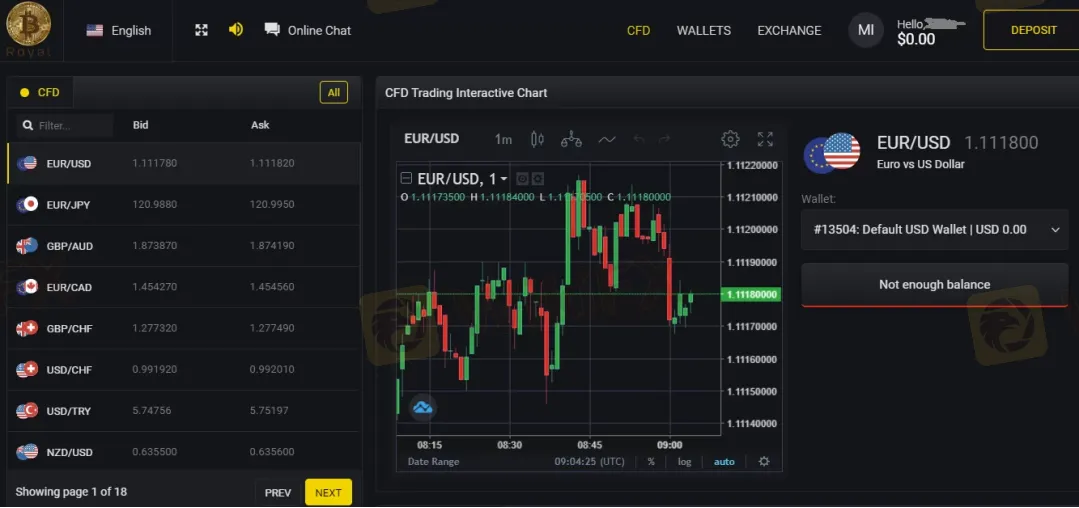The height and width of the screenshot is (508, 1079).
Task: Open the Bitcoin Royal logo home
Action: click(28, 29)
